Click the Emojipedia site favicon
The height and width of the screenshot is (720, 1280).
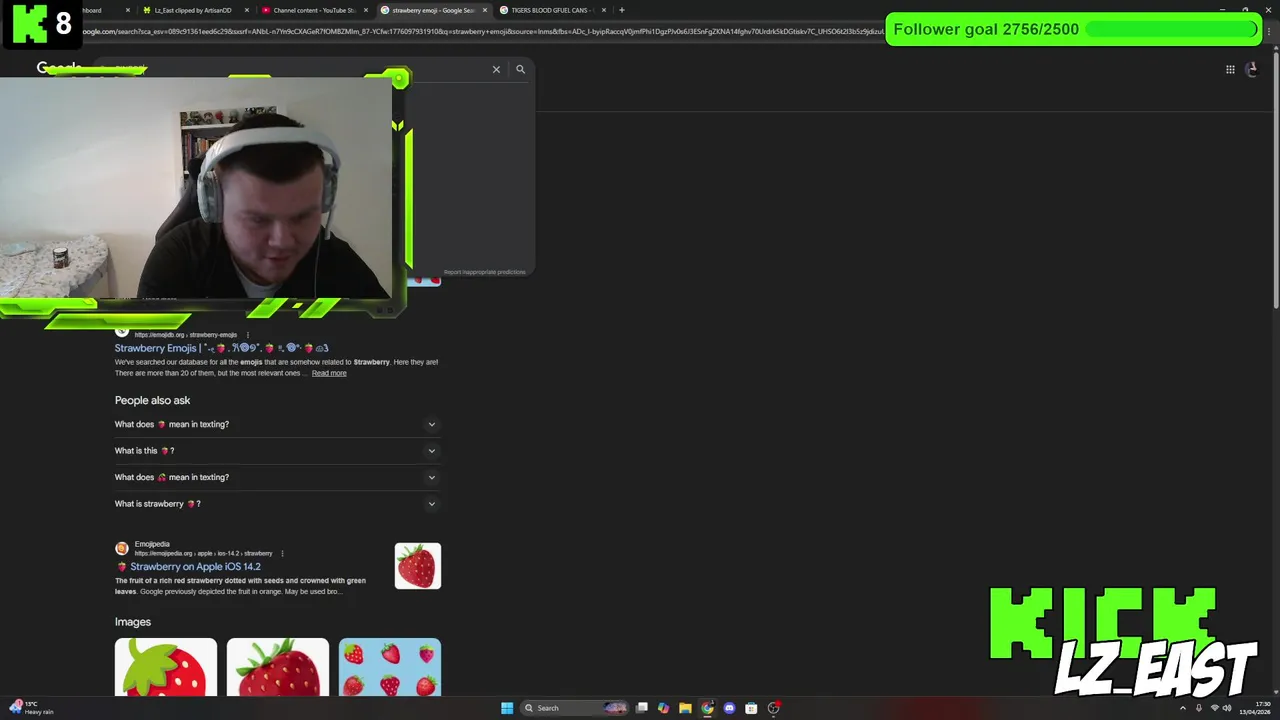122,548
